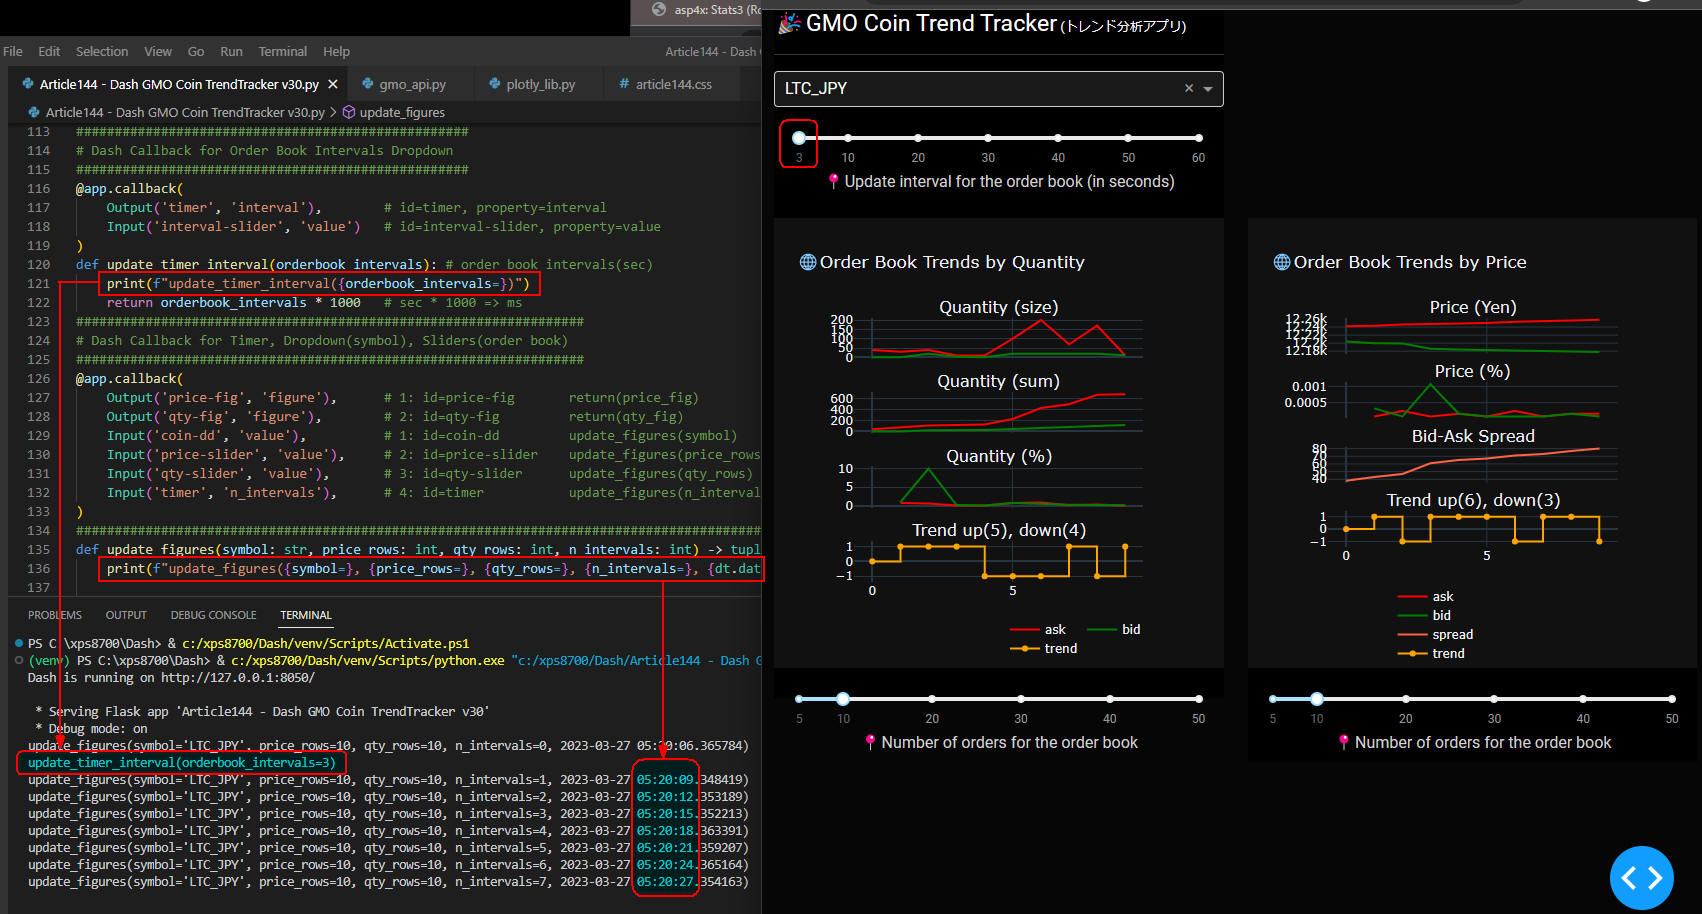Open the Terminal menu
The height and width of the screenshot is (914, 1702).
coord(283,51)
